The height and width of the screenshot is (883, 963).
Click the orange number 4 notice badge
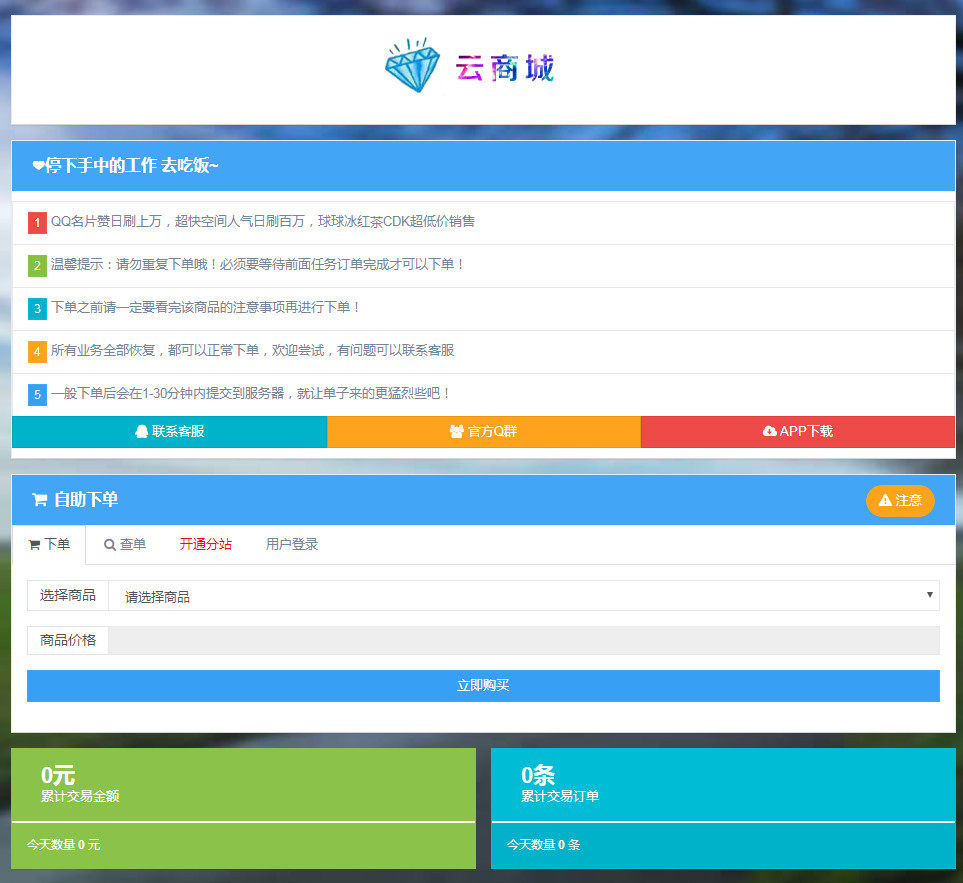tap(37, 352)
